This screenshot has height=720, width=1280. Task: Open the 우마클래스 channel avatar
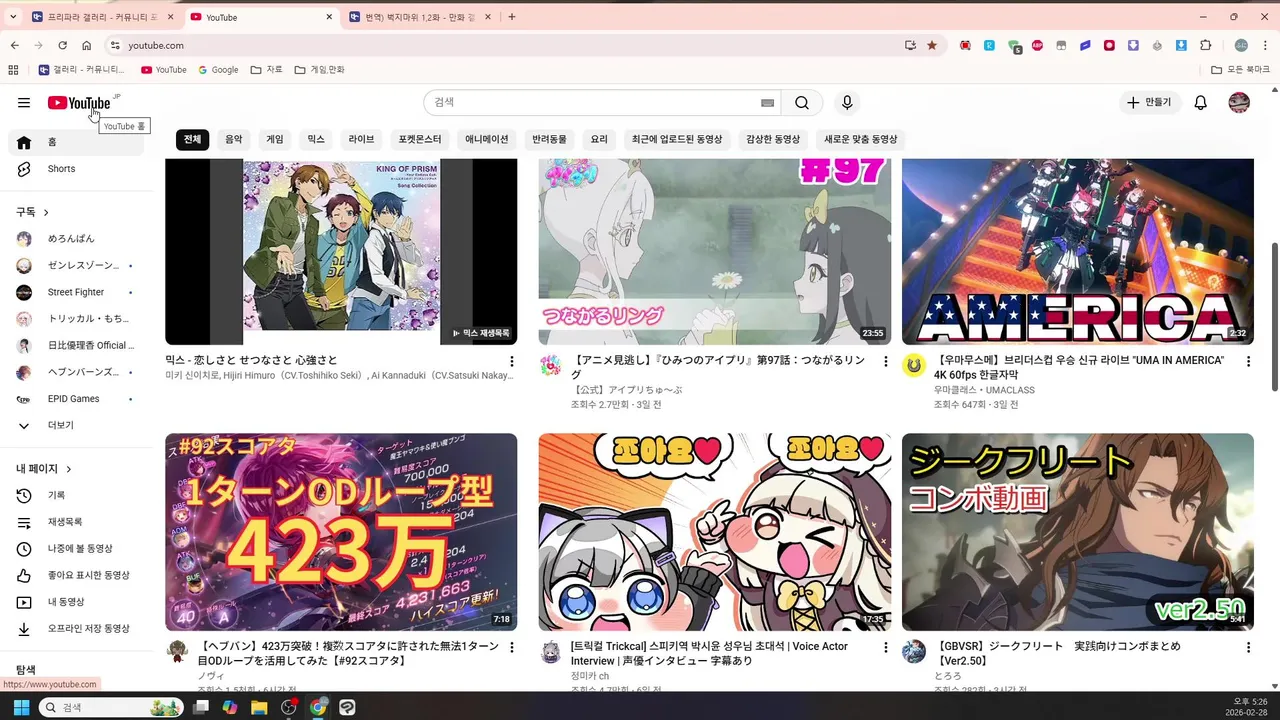(913, 365)
